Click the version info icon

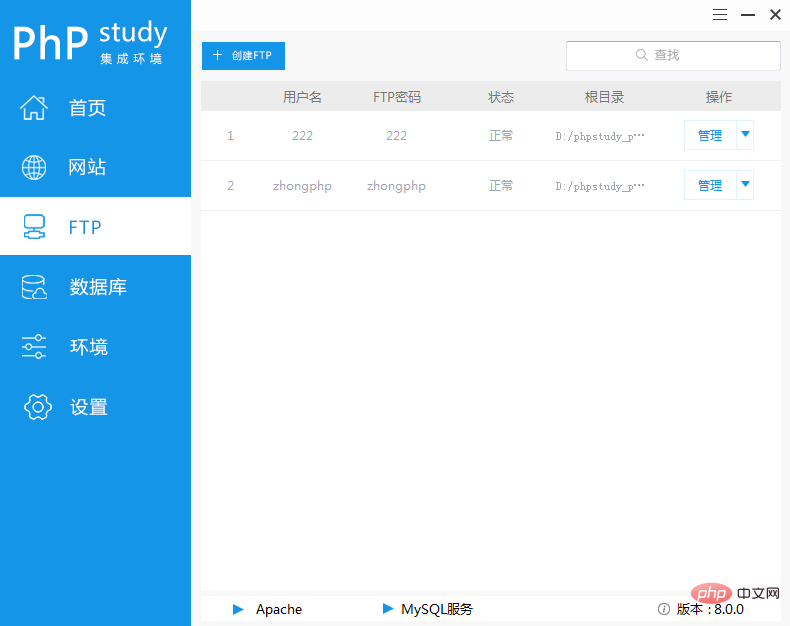(x=663, y=609)
